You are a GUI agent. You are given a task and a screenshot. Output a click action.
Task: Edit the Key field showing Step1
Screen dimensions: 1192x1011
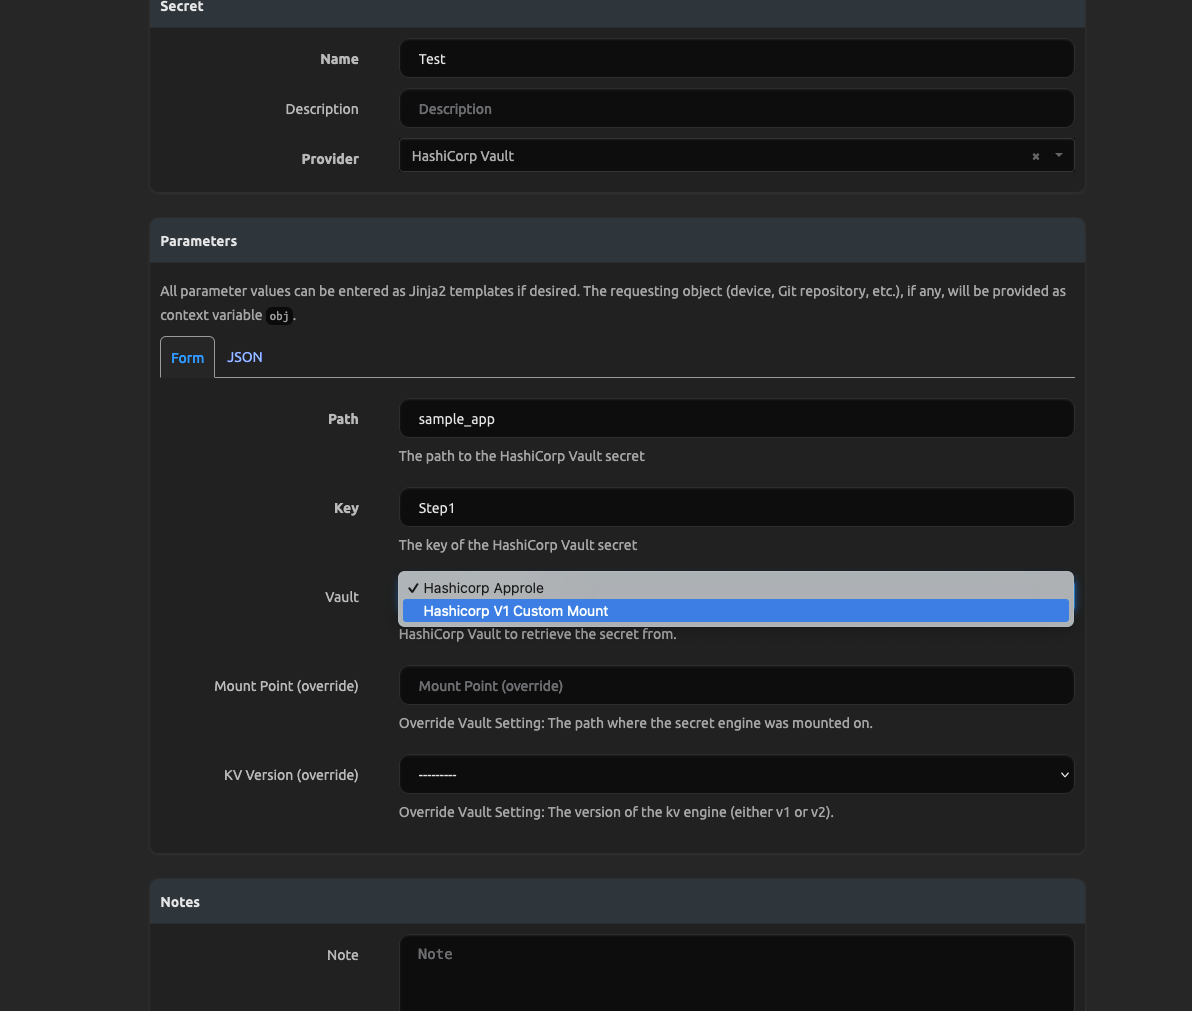tap(736, 507)
